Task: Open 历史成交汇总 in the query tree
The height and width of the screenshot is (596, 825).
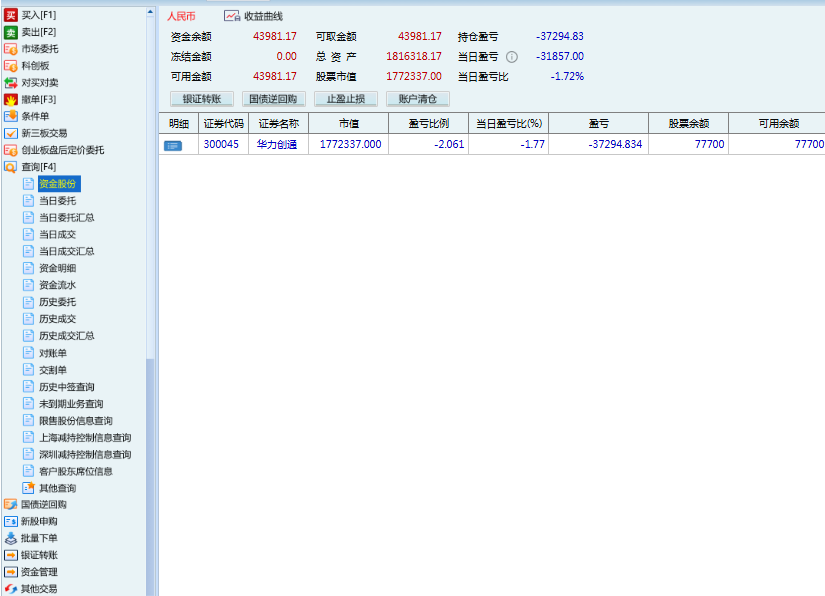Action: pyautogui.click(x=67, y=335)
